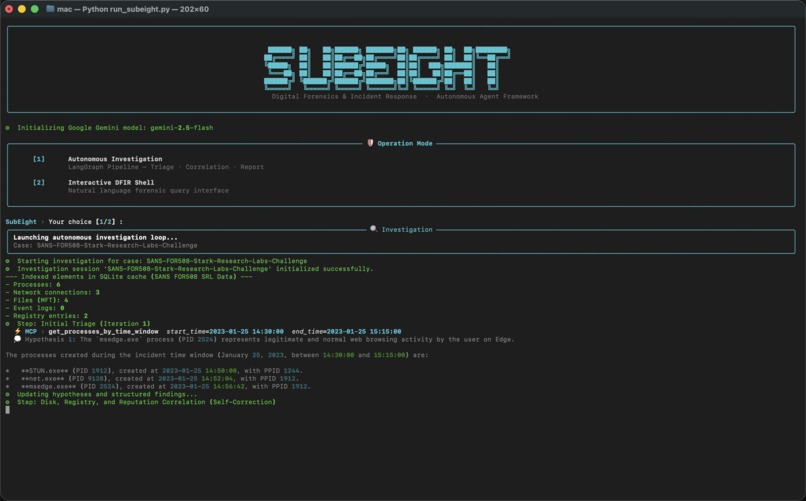
Task: Close the terminal window with the red button
Action: tap(9, 9)
